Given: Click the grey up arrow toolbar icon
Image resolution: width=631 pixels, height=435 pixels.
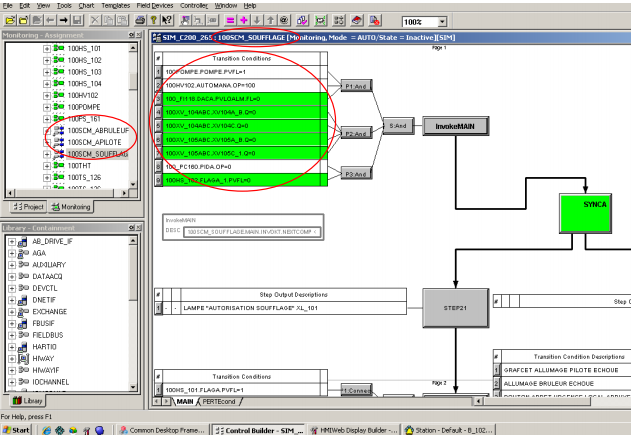Looking at the screenshot, I should [270, 21].
